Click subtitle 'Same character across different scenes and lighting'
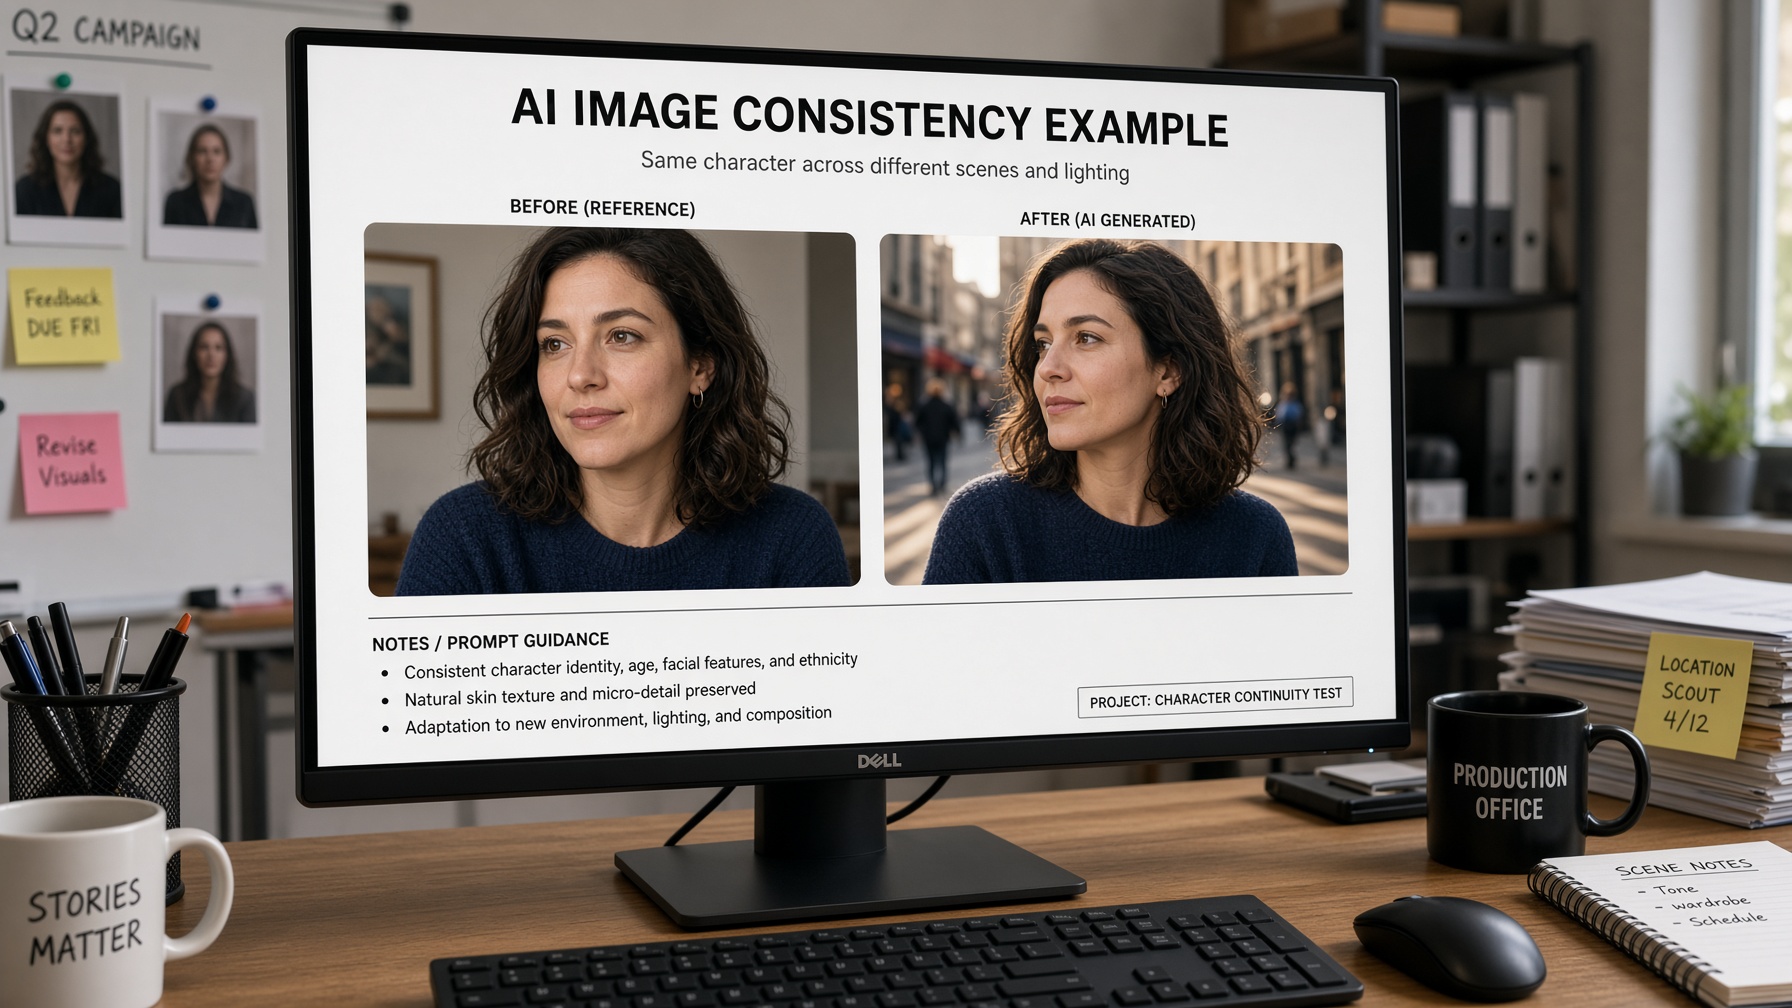This screenshot has height=1008, width=1792. 885,166
